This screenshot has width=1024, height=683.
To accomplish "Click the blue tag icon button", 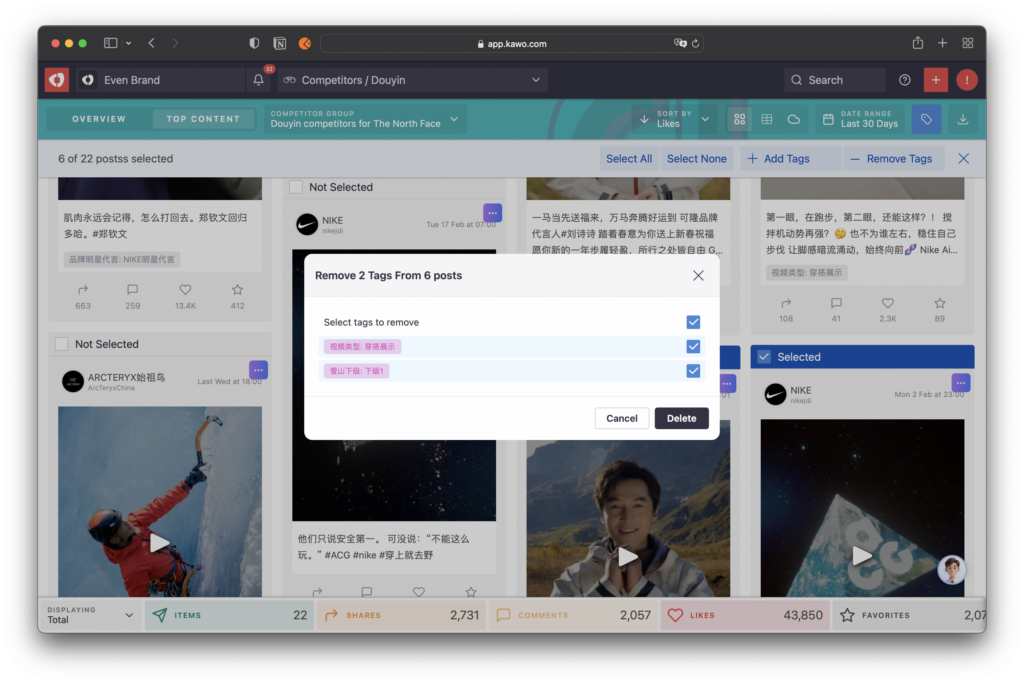I will [926, 119].
